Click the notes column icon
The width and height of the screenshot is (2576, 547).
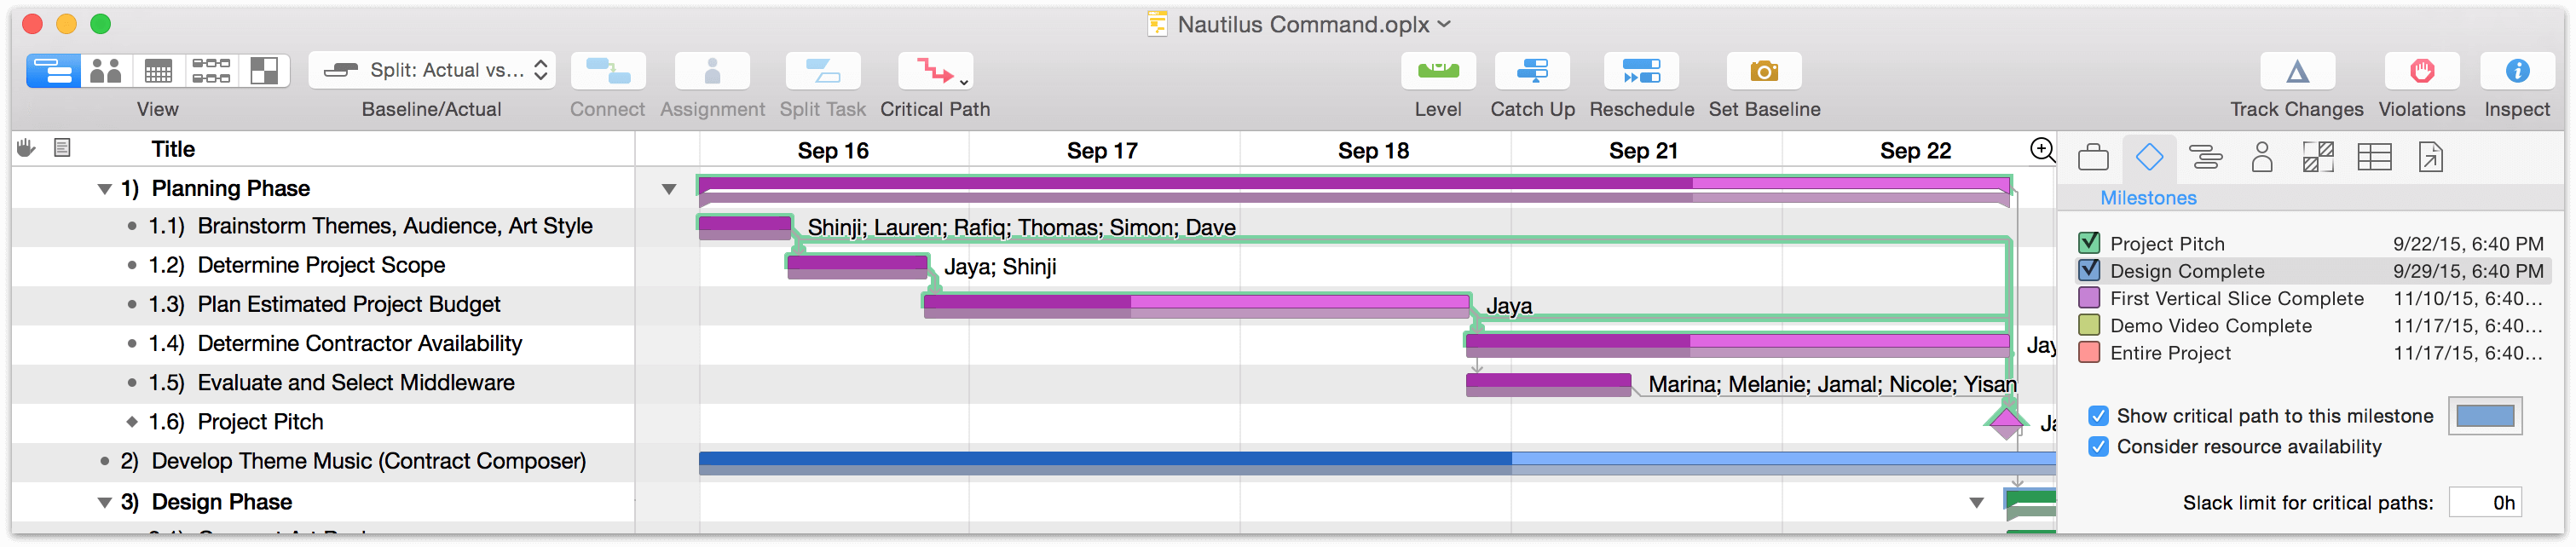pyautogui.click(x=62, y=148)
